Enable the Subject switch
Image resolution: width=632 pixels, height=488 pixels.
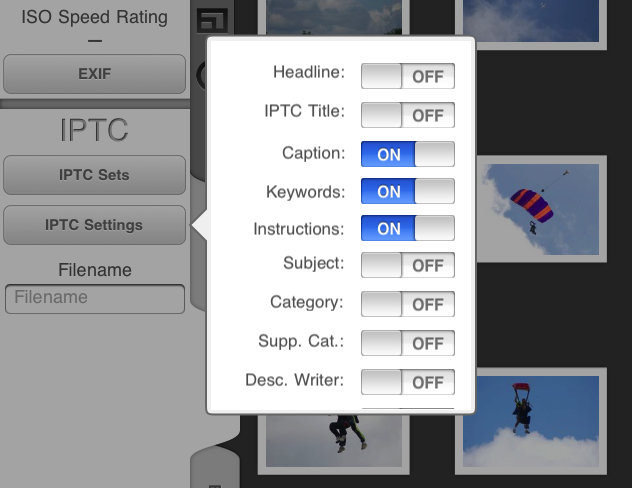tap(407, 265)
